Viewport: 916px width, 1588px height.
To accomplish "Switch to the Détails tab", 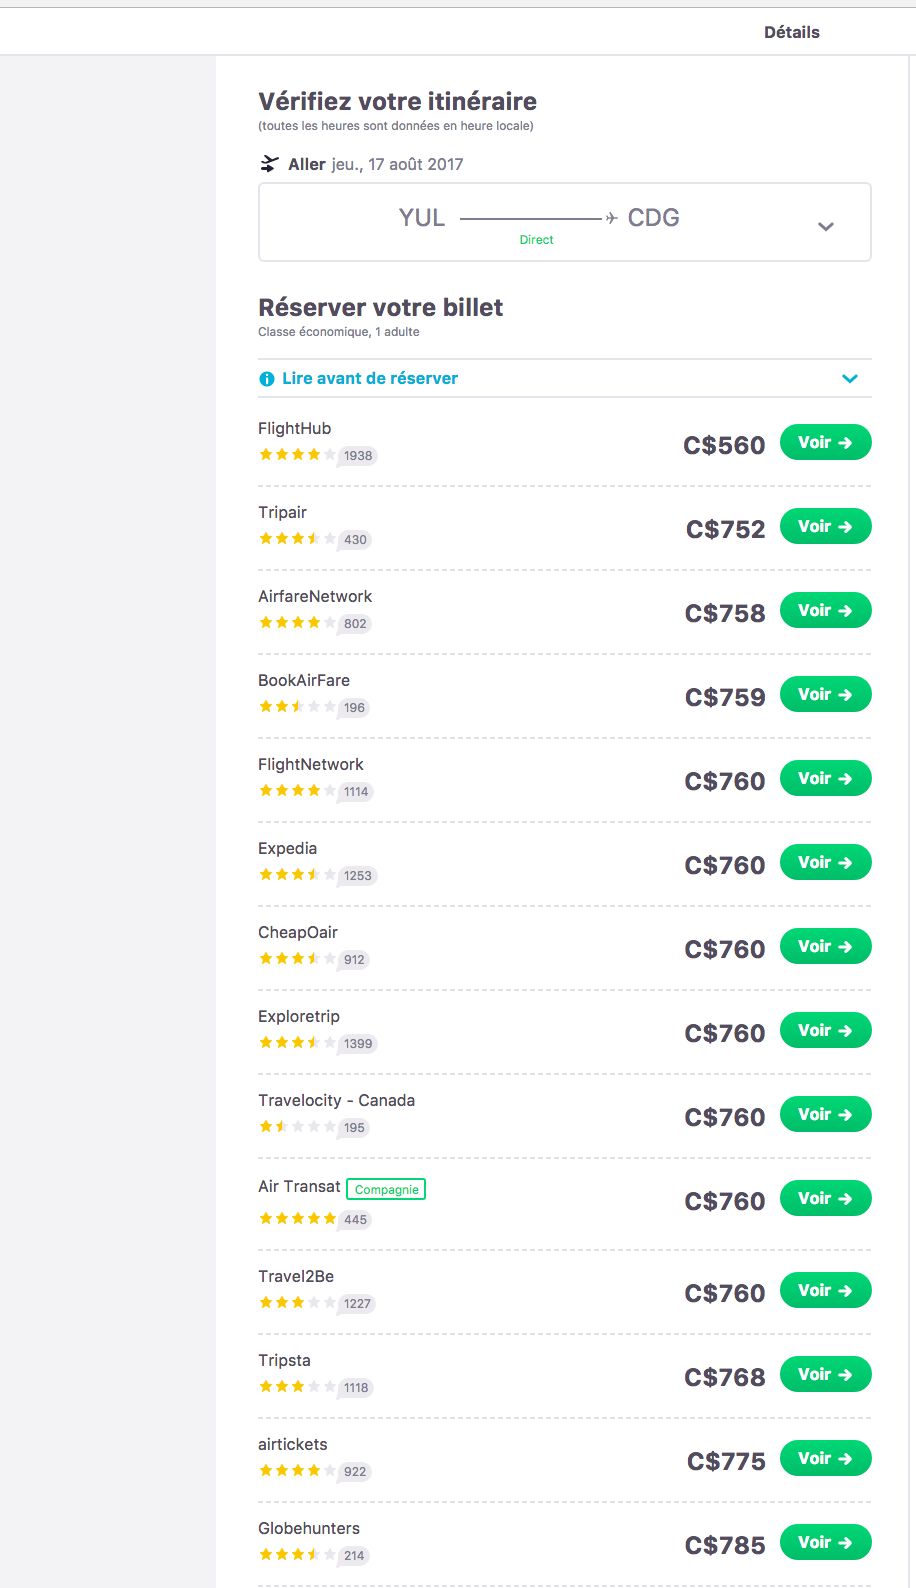I will tap(791, 32).
